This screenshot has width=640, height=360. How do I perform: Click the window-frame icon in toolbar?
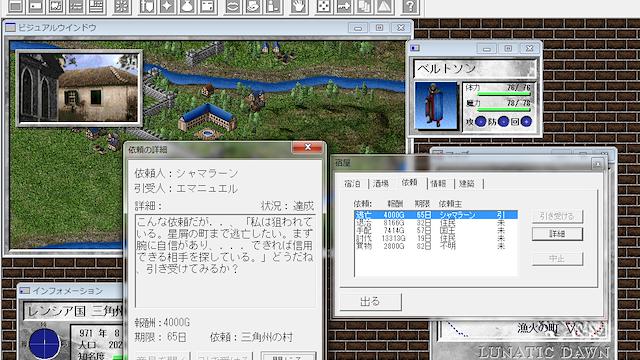pyautogui.click(x=16, y=6)
